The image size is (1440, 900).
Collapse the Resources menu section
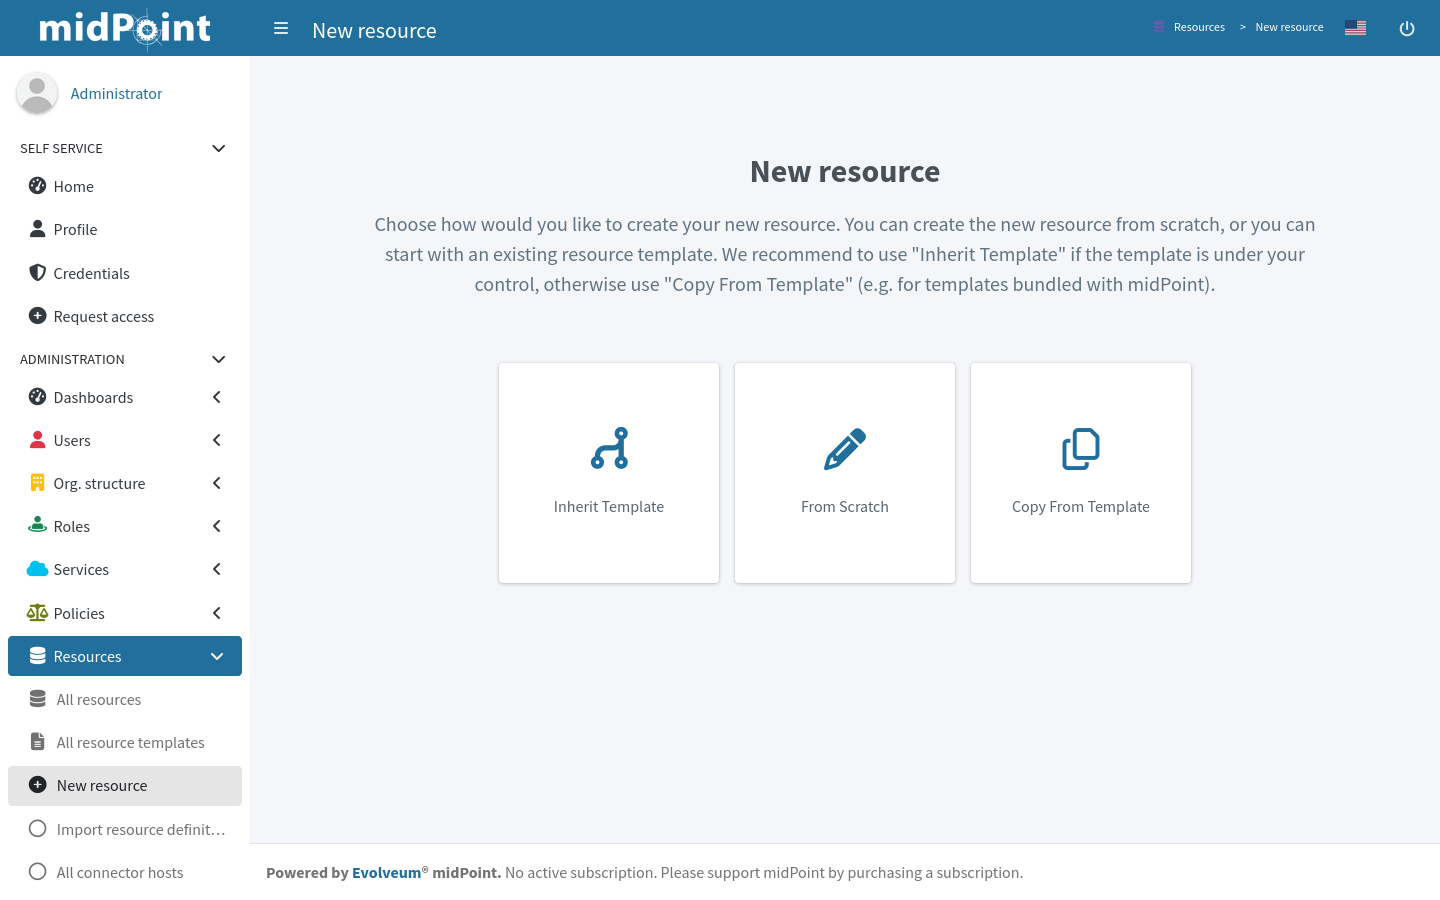tap(216, 656)
